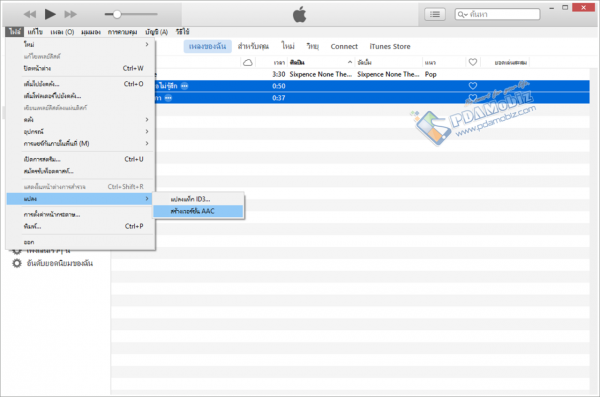Switch to the วิทยุ (Radio) tab

point(313,46)
